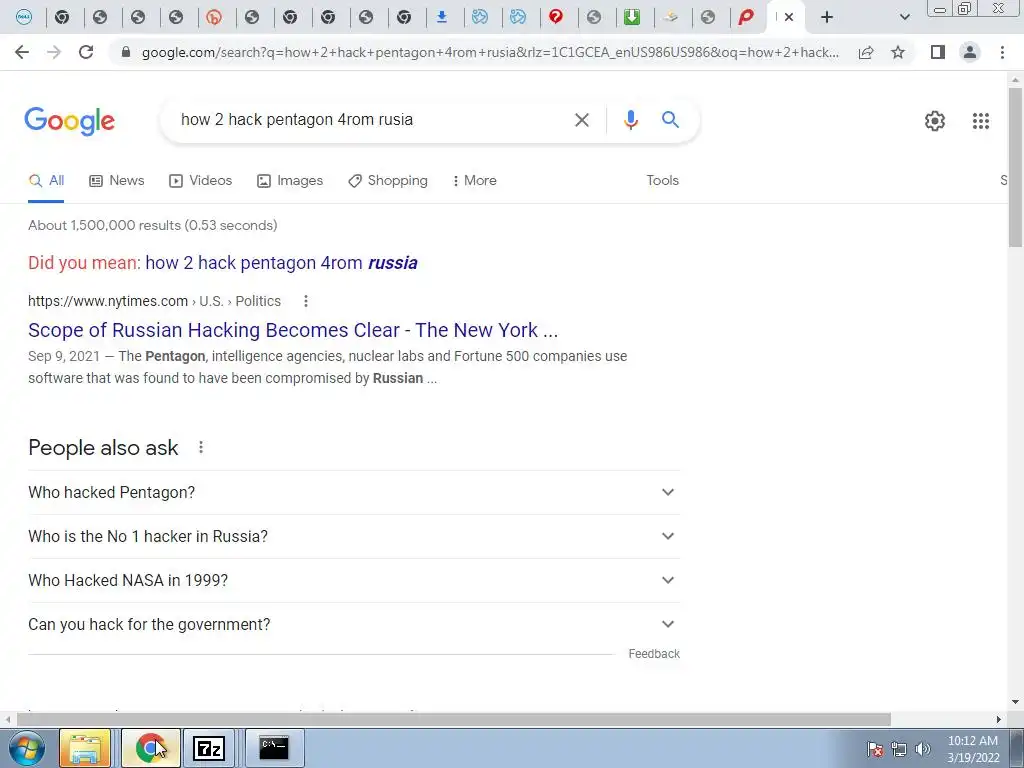The height and width of the screenshot is (768, 1024).
Task: Switch to the blue download-arrow tab
Action: click(442, 17)
